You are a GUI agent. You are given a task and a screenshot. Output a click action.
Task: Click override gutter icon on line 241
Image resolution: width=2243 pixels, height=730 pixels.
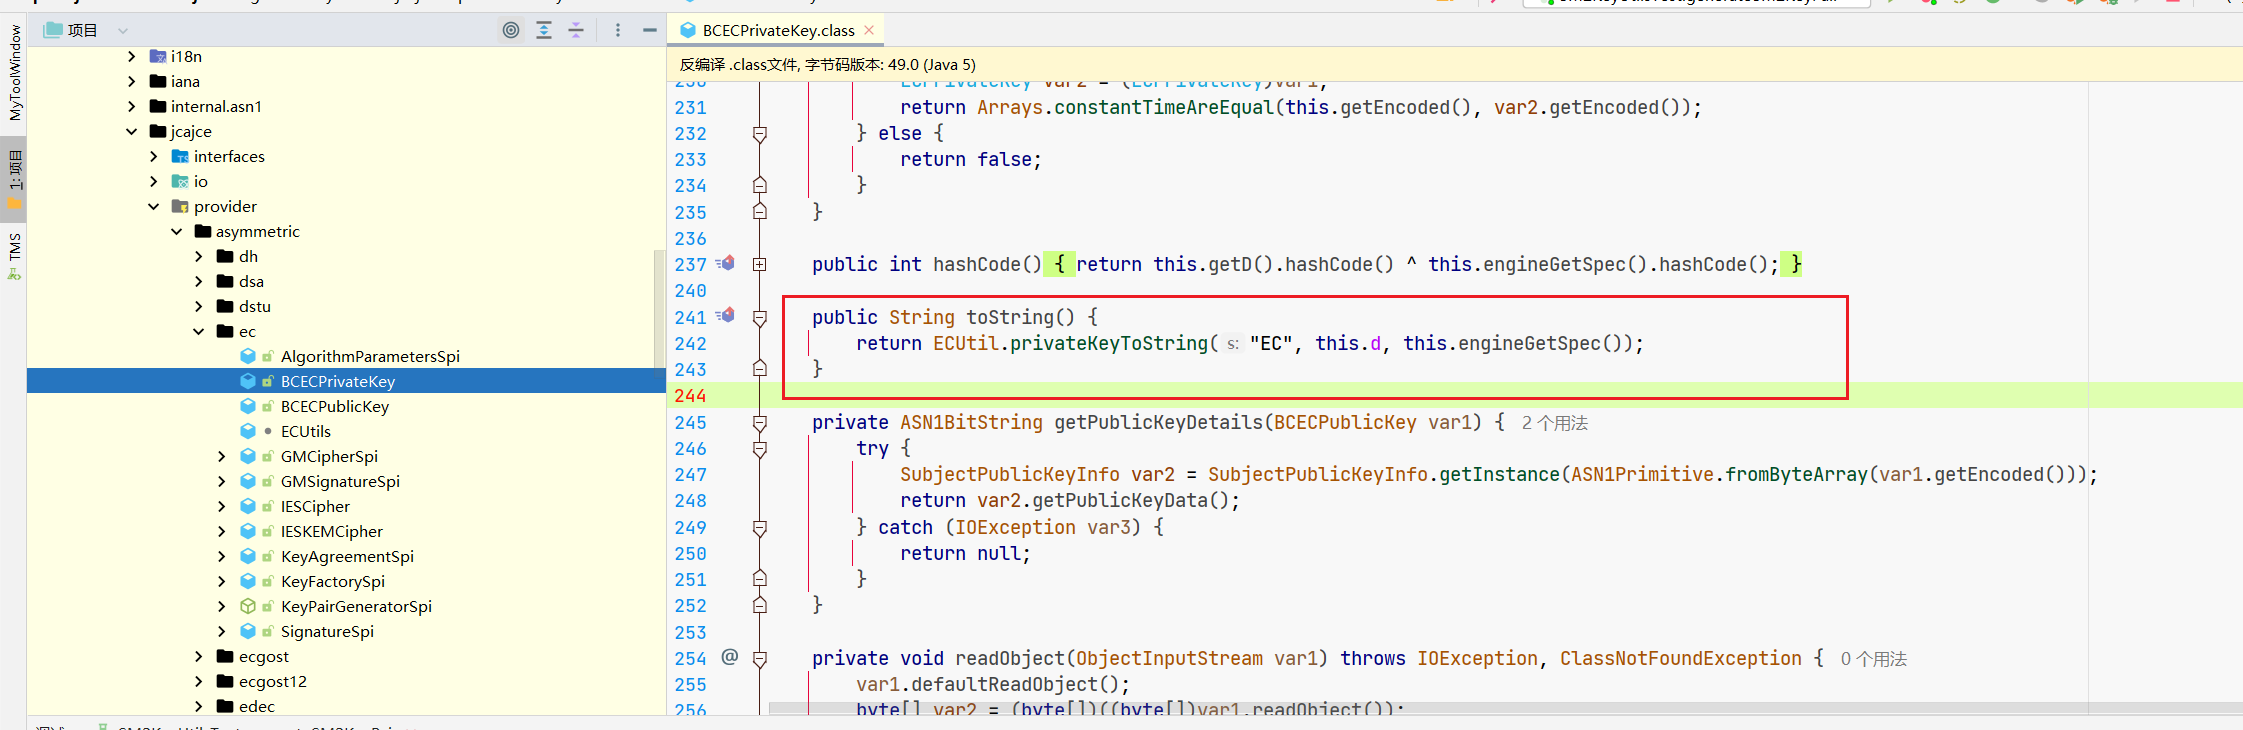pos(725,316)
